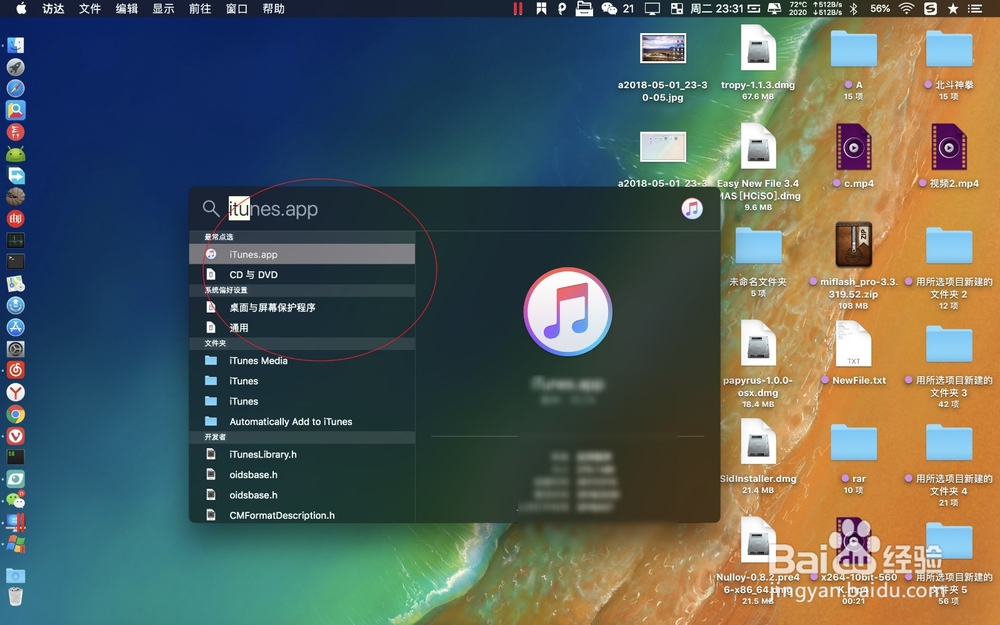Click the menu bar clock 周二 23:31
Screen dimensions: 1000x625
717,8
